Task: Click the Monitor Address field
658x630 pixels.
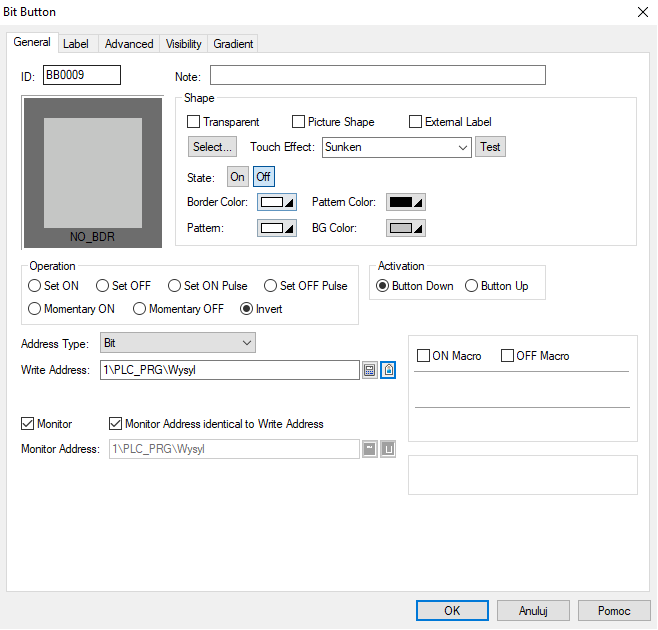Action: click(234, 449)
